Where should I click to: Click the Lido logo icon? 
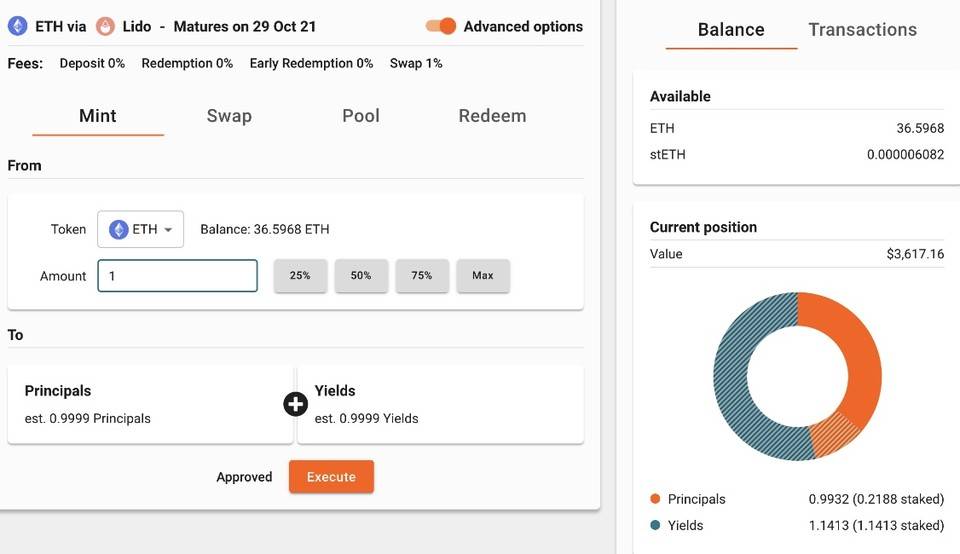tap(105, 26)
